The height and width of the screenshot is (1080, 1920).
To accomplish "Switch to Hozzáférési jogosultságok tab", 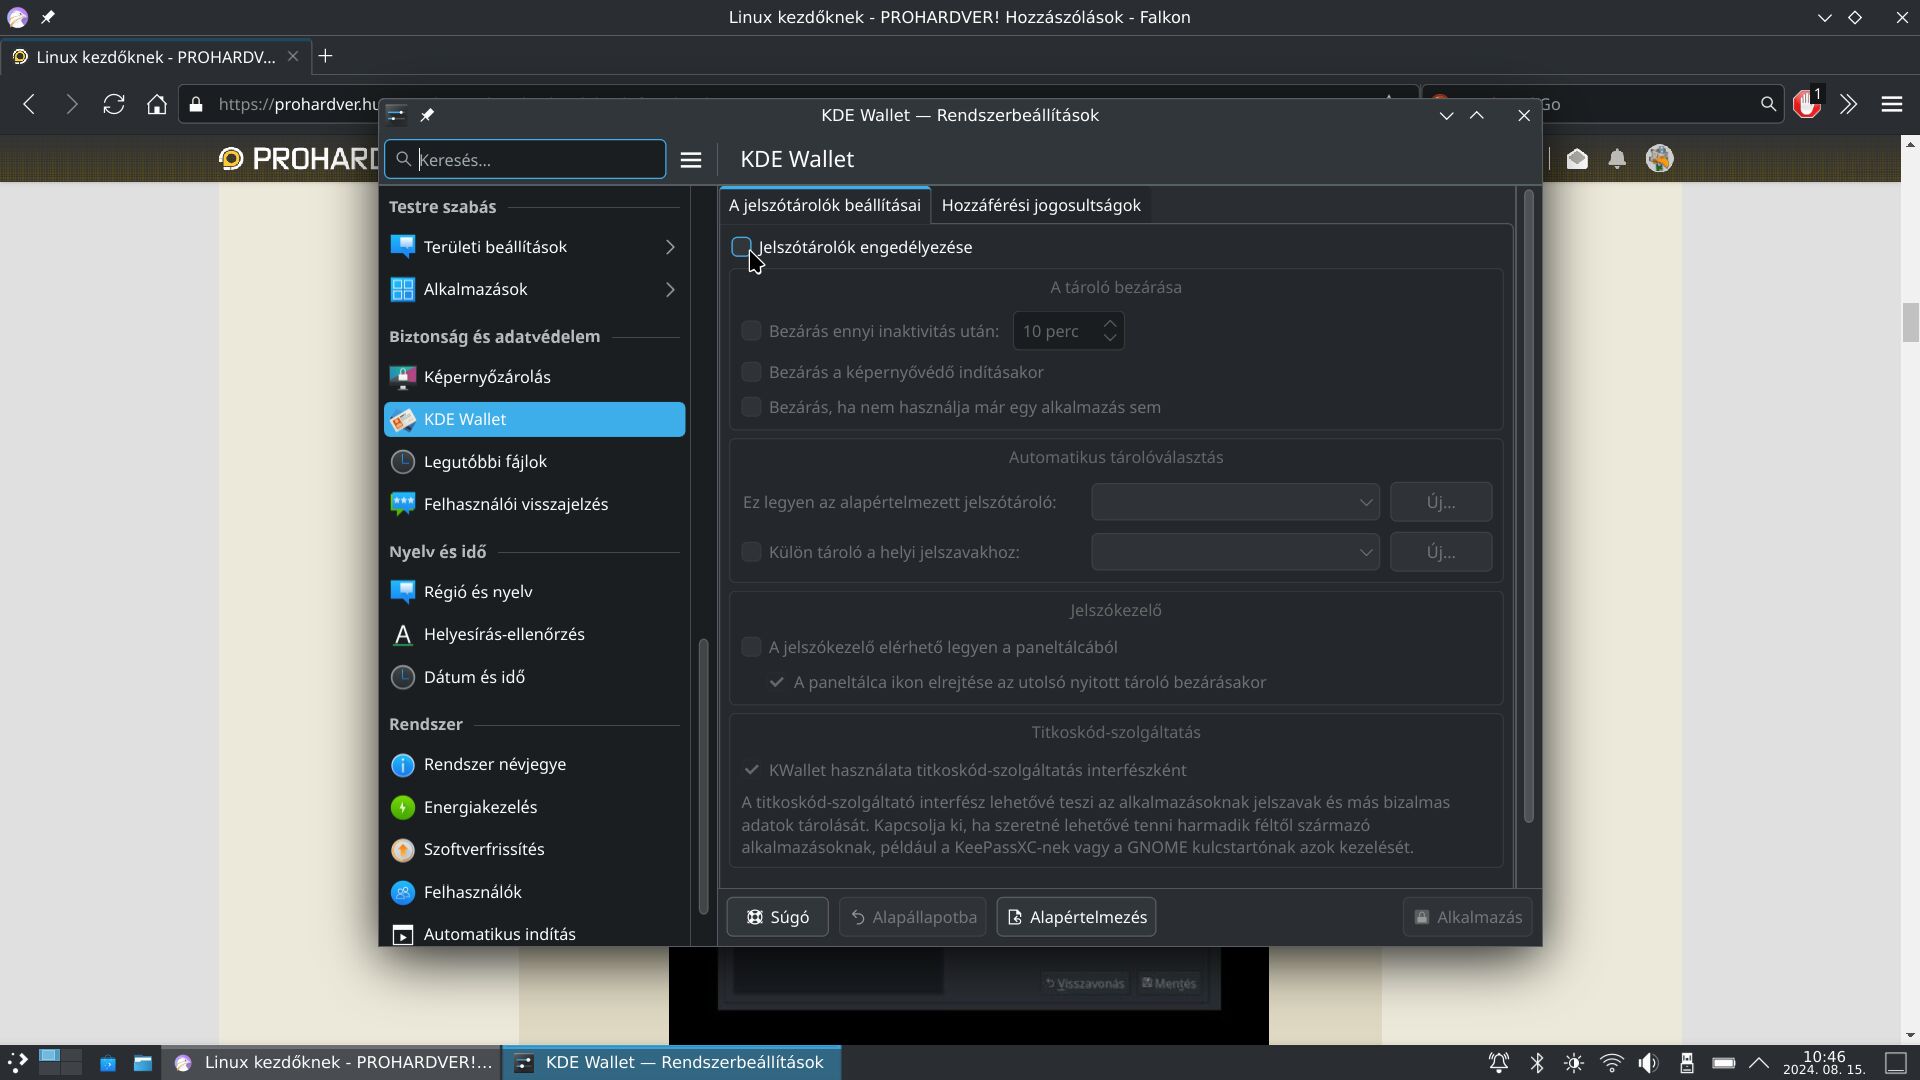I will [x=1041, y=205].
